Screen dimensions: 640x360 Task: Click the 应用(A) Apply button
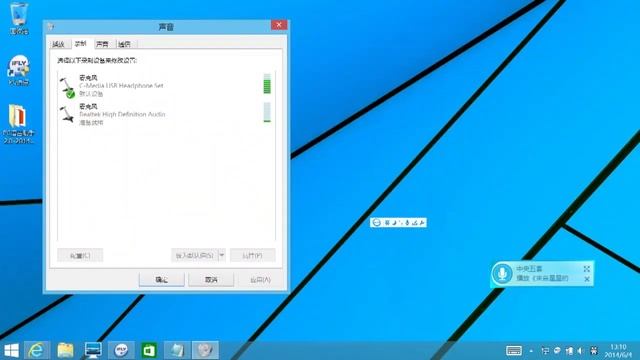click(260, 280)
